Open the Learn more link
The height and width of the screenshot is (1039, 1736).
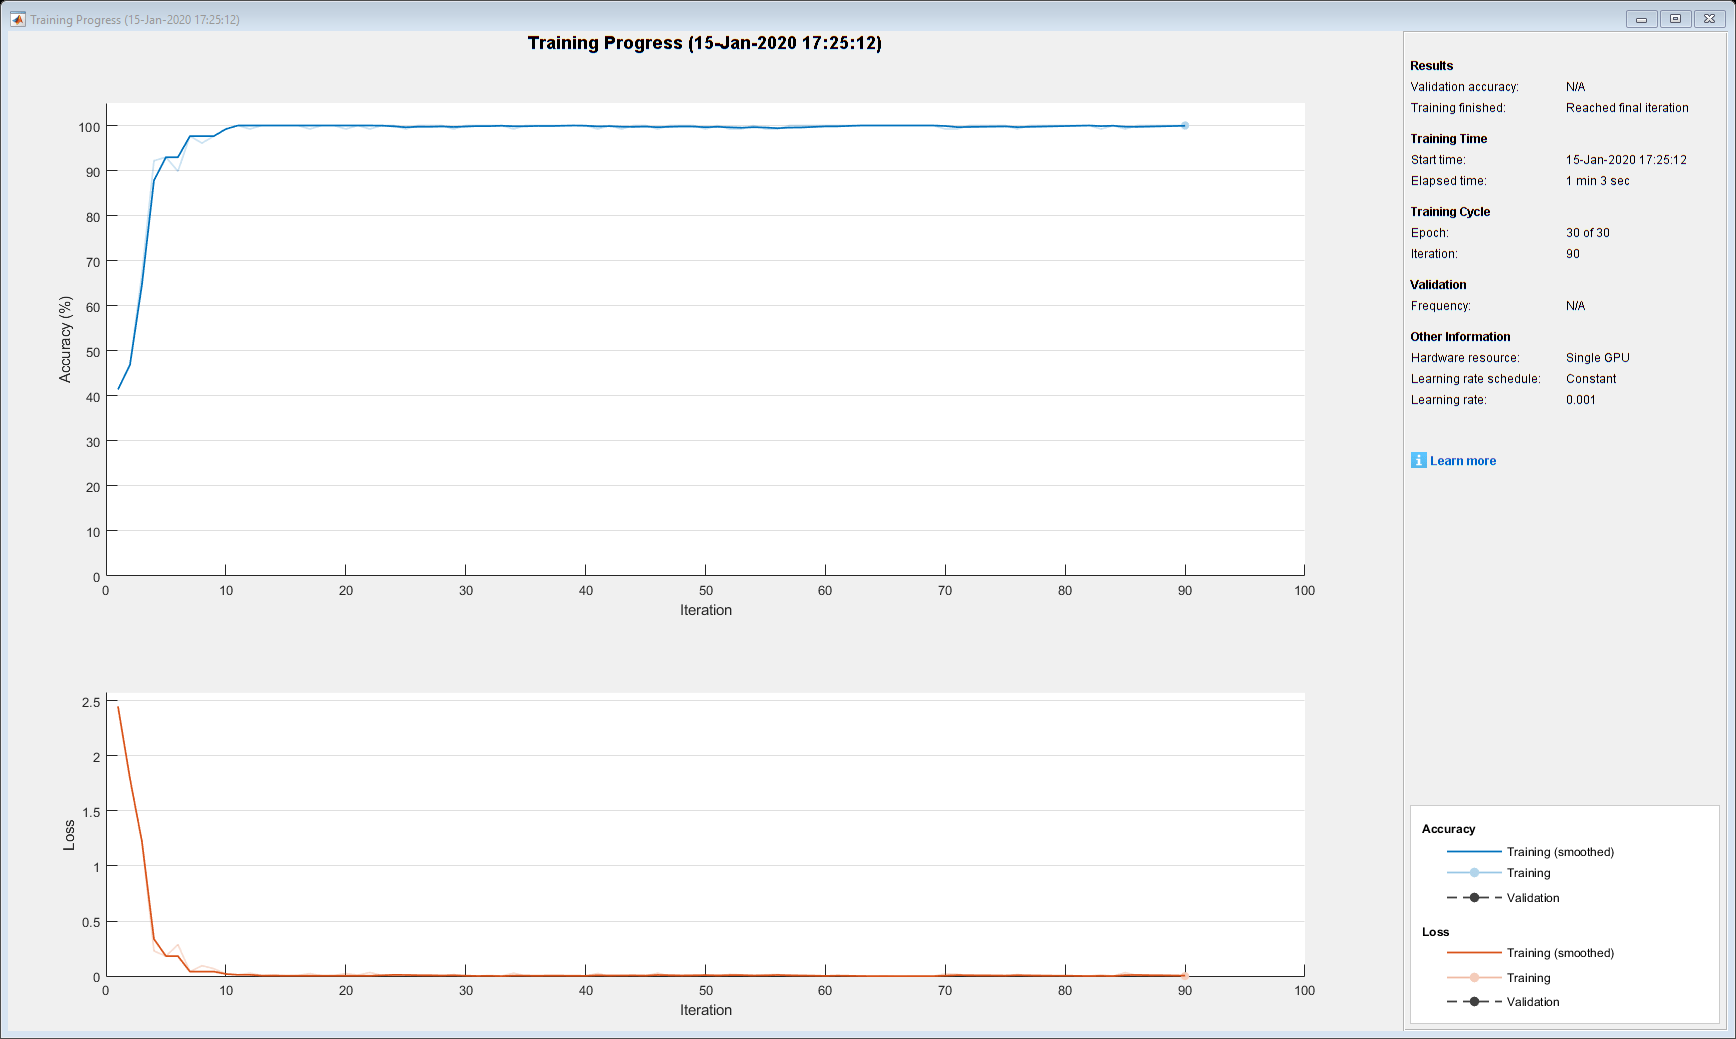(1463, 461)
